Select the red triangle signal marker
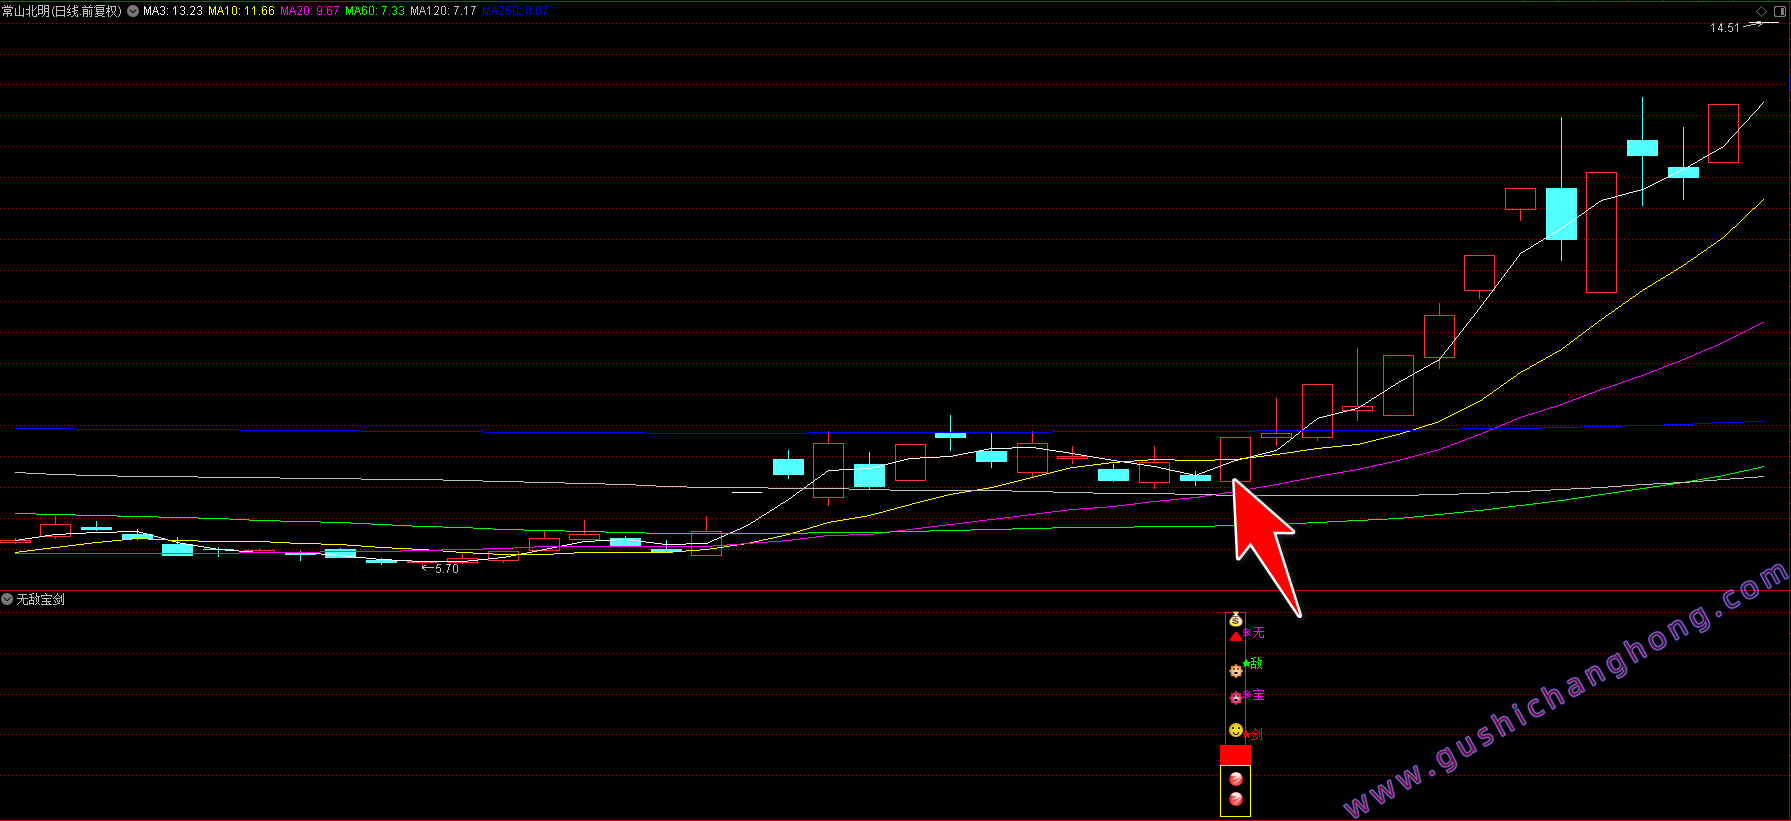1791x821 pixels. point(1236,636)
